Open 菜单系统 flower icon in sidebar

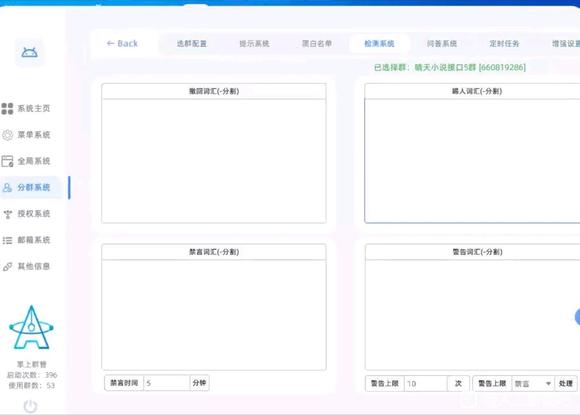pos(7,135)
